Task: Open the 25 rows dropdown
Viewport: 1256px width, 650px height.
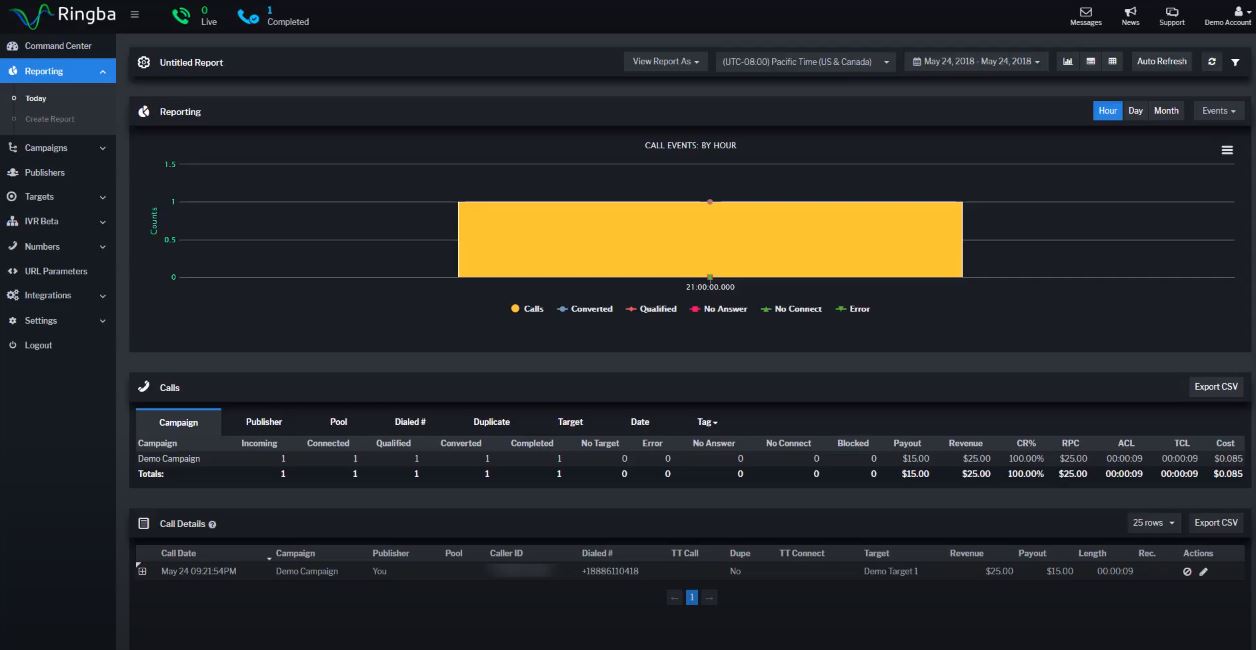Action: tap(1154, 523)
